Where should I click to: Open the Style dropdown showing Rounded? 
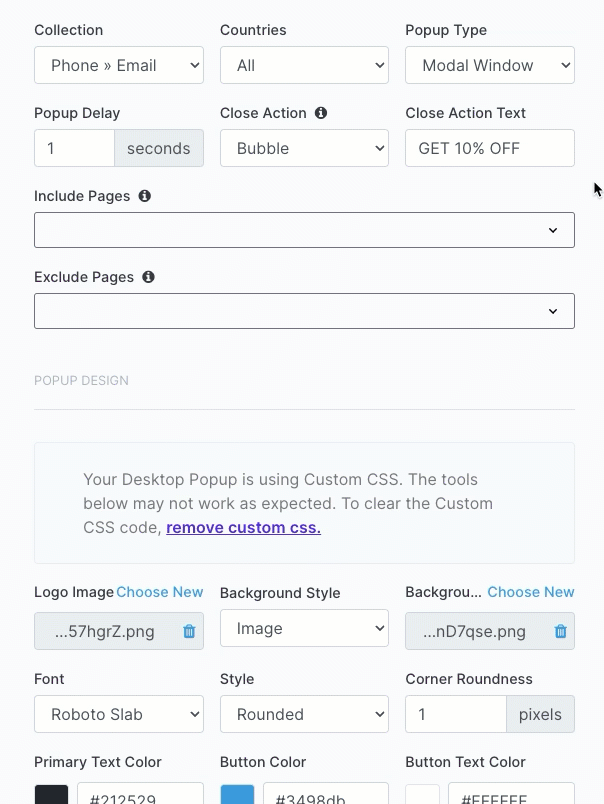click(x=305, y=714)
